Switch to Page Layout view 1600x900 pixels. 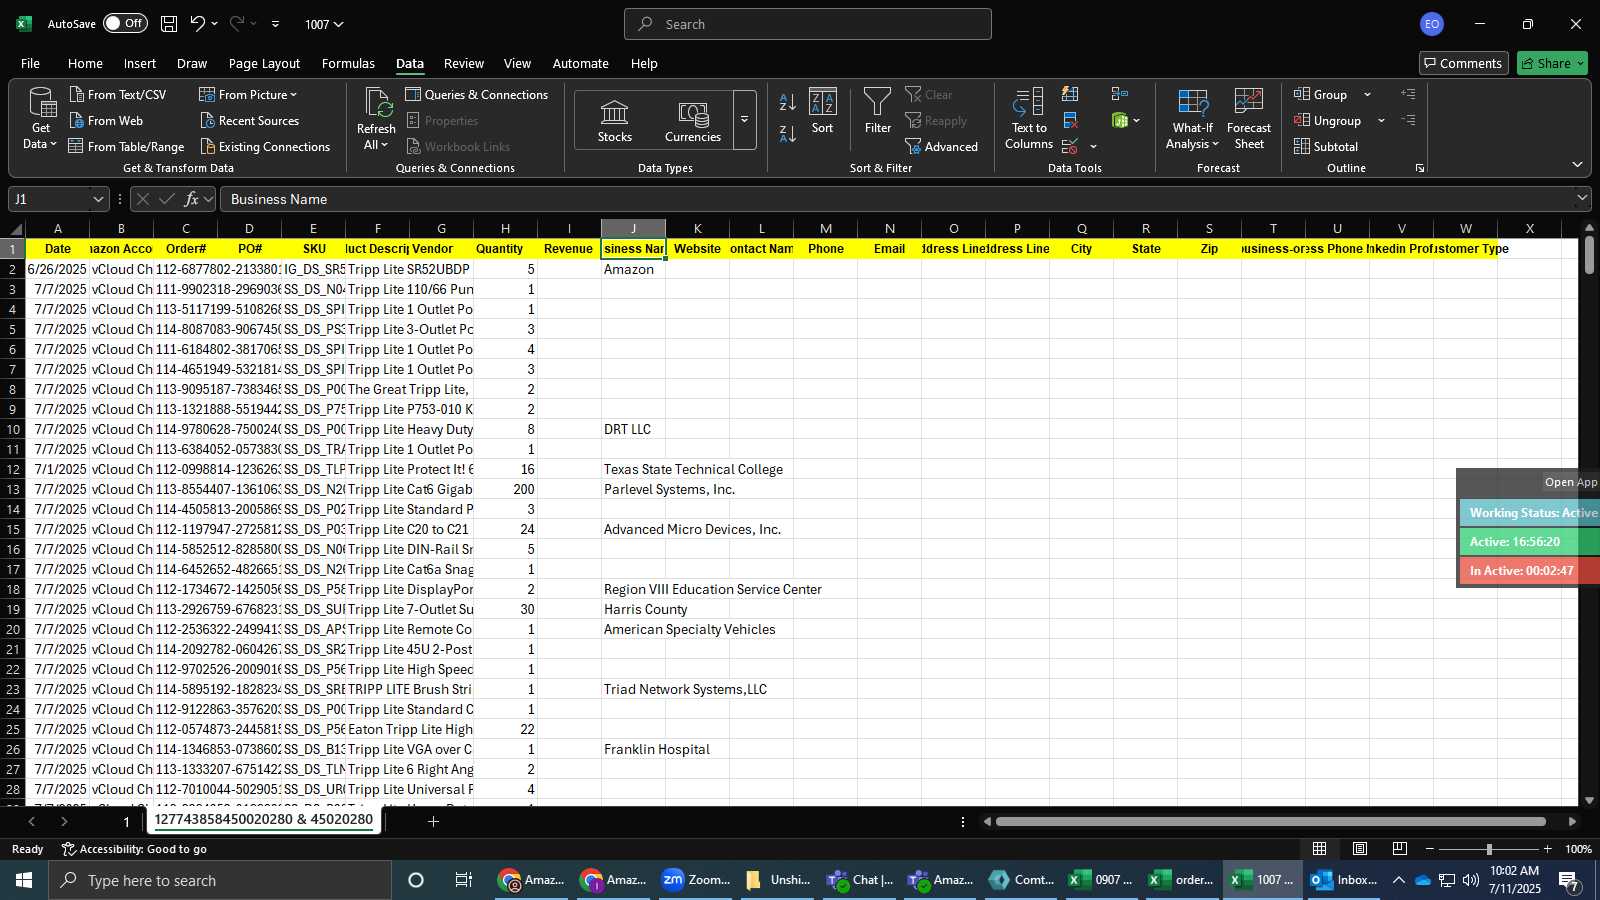click(1360, 849)
